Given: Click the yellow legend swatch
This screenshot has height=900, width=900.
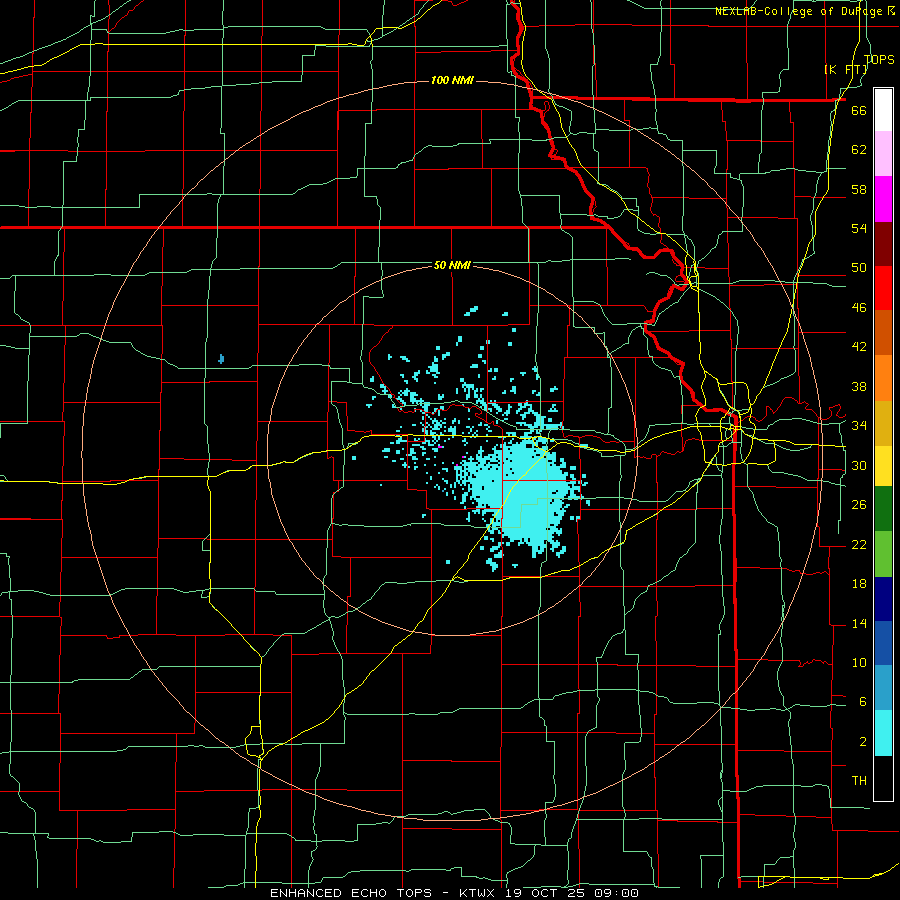Looking at the screenshot, I should point(883,465).
